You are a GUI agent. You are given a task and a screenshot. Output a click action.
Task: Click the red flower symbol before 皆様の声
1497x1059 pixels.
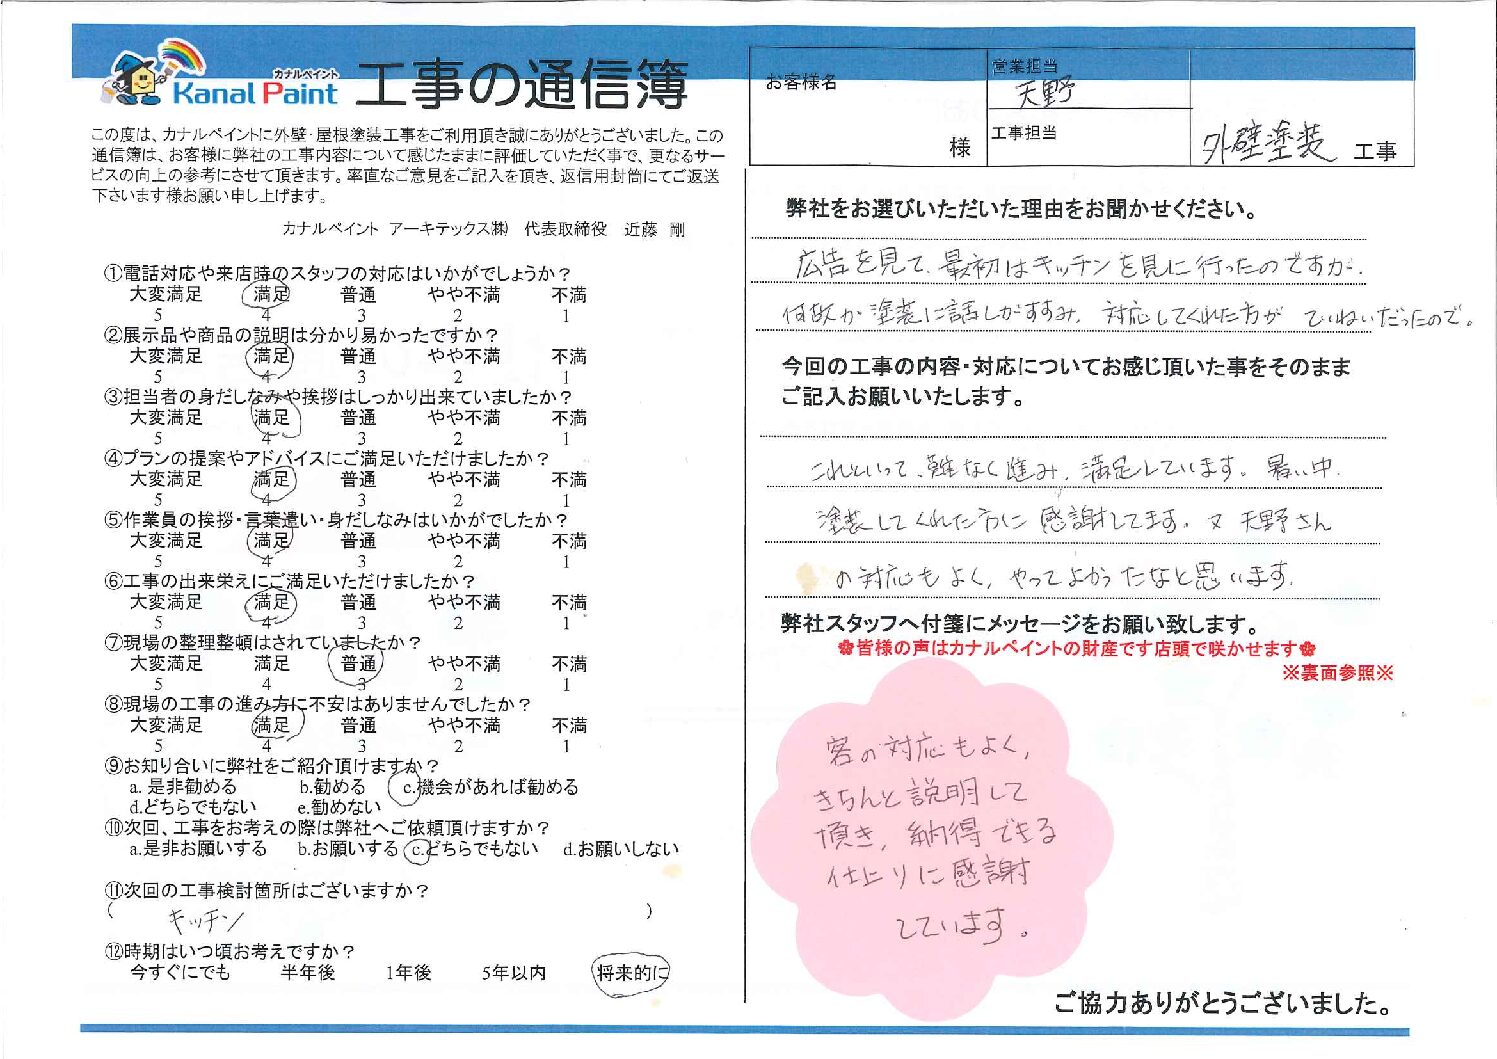(845, 649)
